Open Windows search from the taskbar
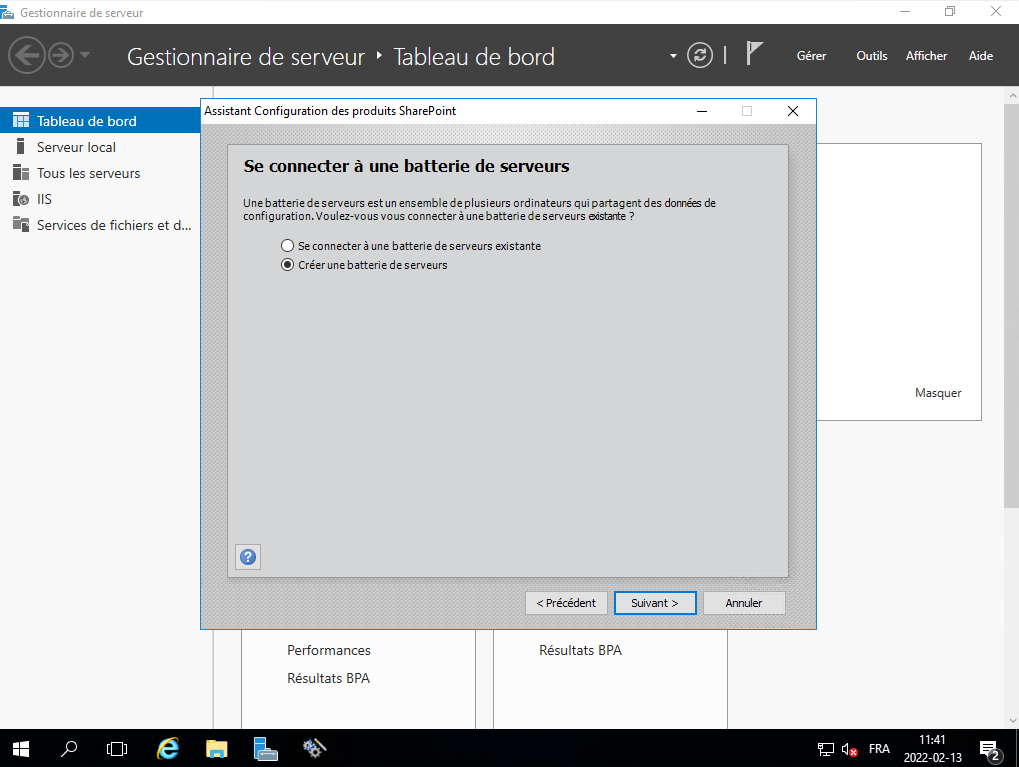Screen dimensions: 1019x767 pos(69,749)
